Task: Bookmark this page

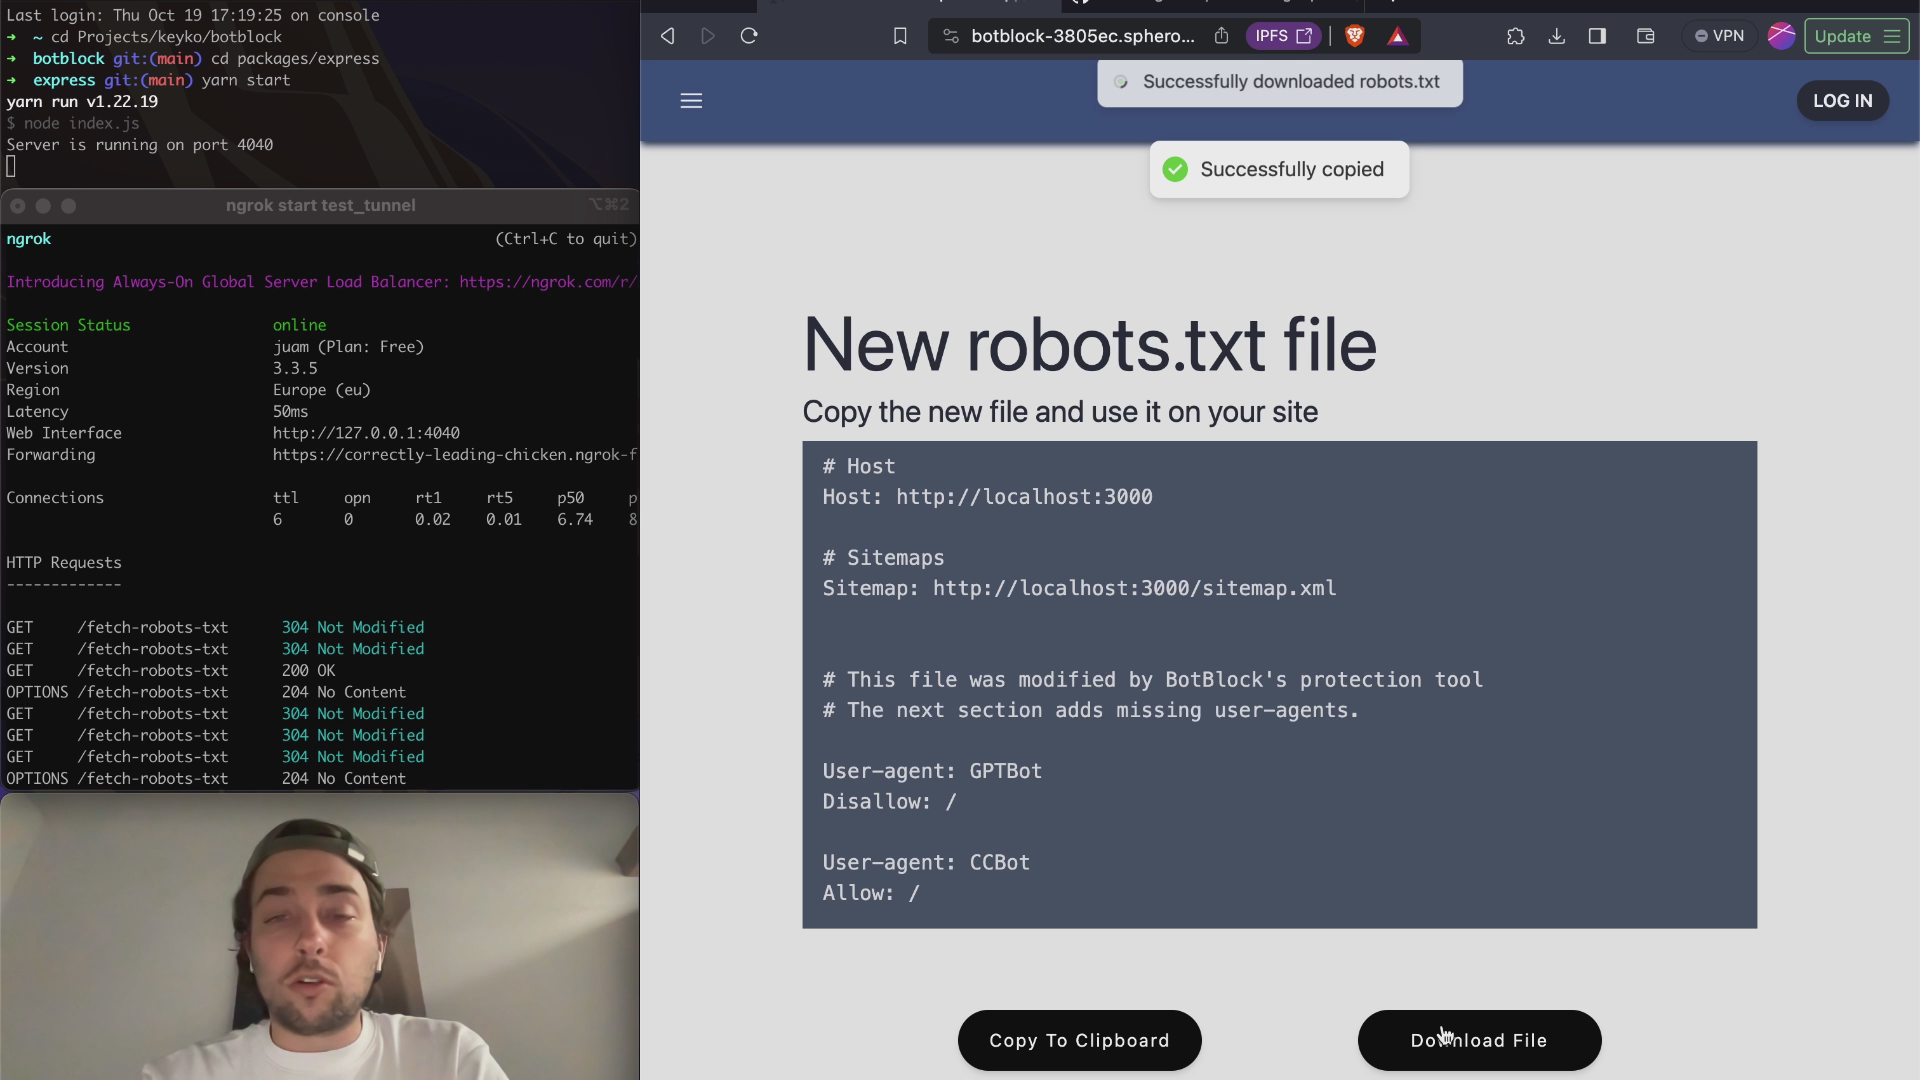Action: click(900, 36)
